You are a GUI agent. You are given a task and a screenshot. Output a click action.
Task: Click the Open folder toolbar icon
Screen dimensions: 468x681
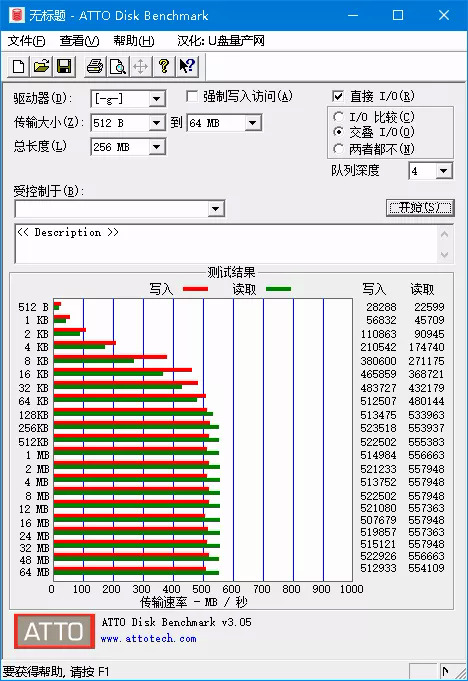click(x=42, y=66)
